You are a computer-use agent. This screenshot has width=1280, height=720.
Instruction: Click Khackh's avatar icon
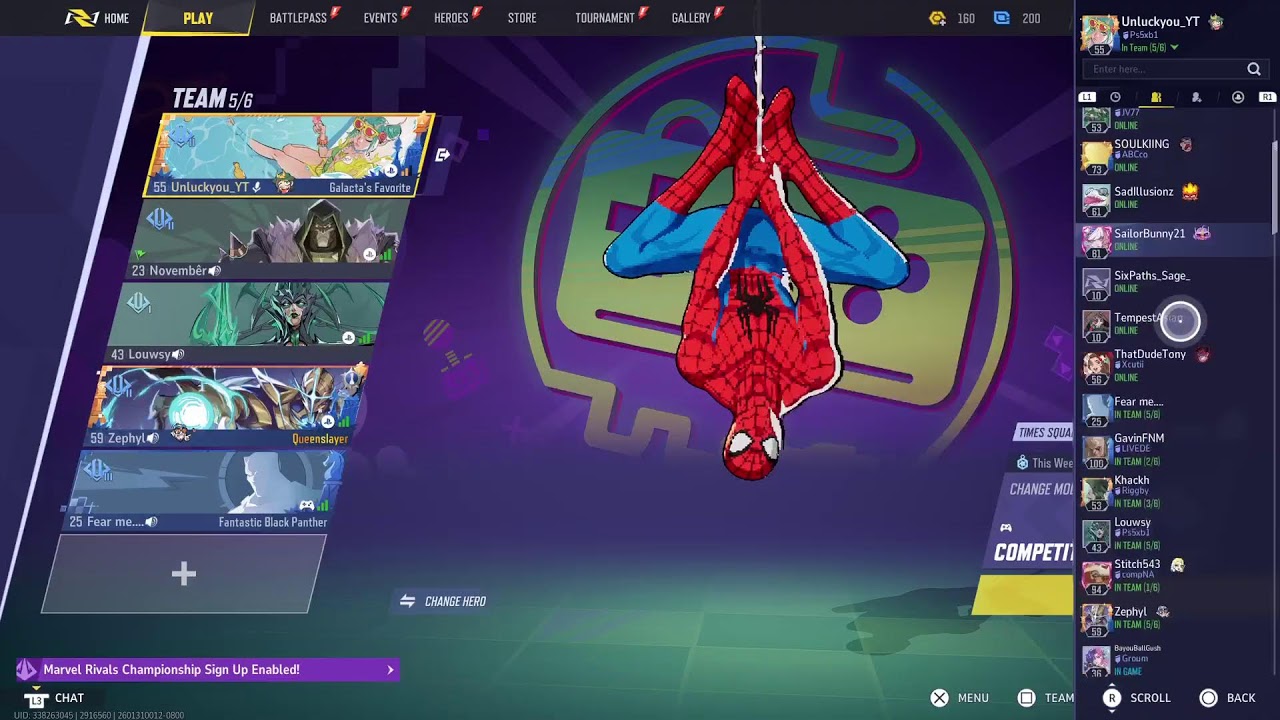click(x=1097, y=493)
